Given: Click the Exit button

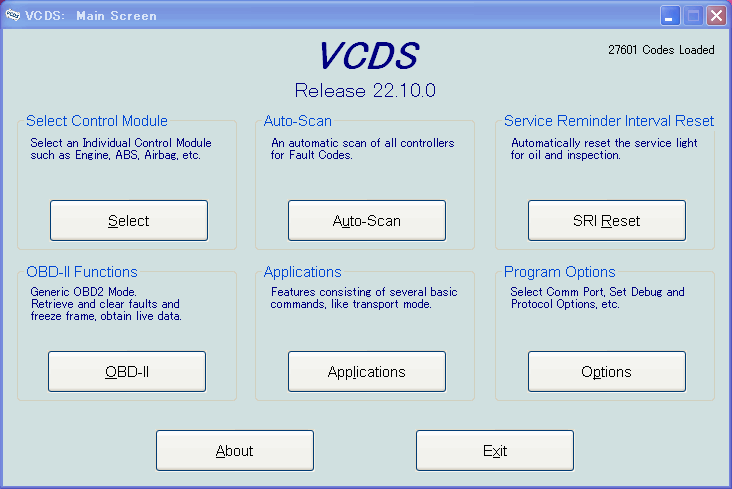Looking at the screenshot, I should coord(495,450).
